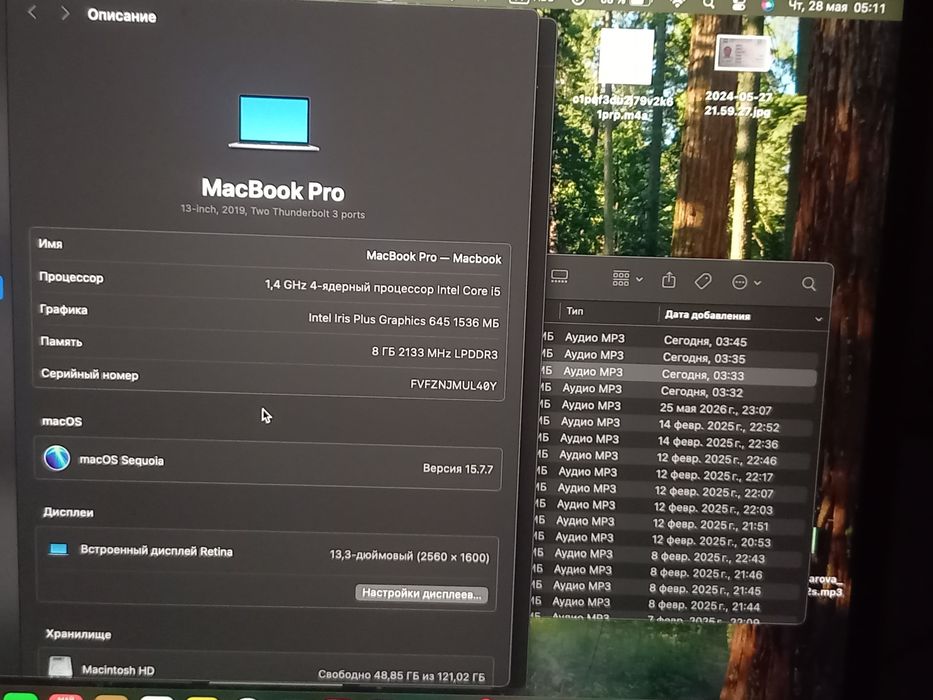
Task: Click the Имя row showing MacBook Pro — Macbook
Action: pos(271,251)
